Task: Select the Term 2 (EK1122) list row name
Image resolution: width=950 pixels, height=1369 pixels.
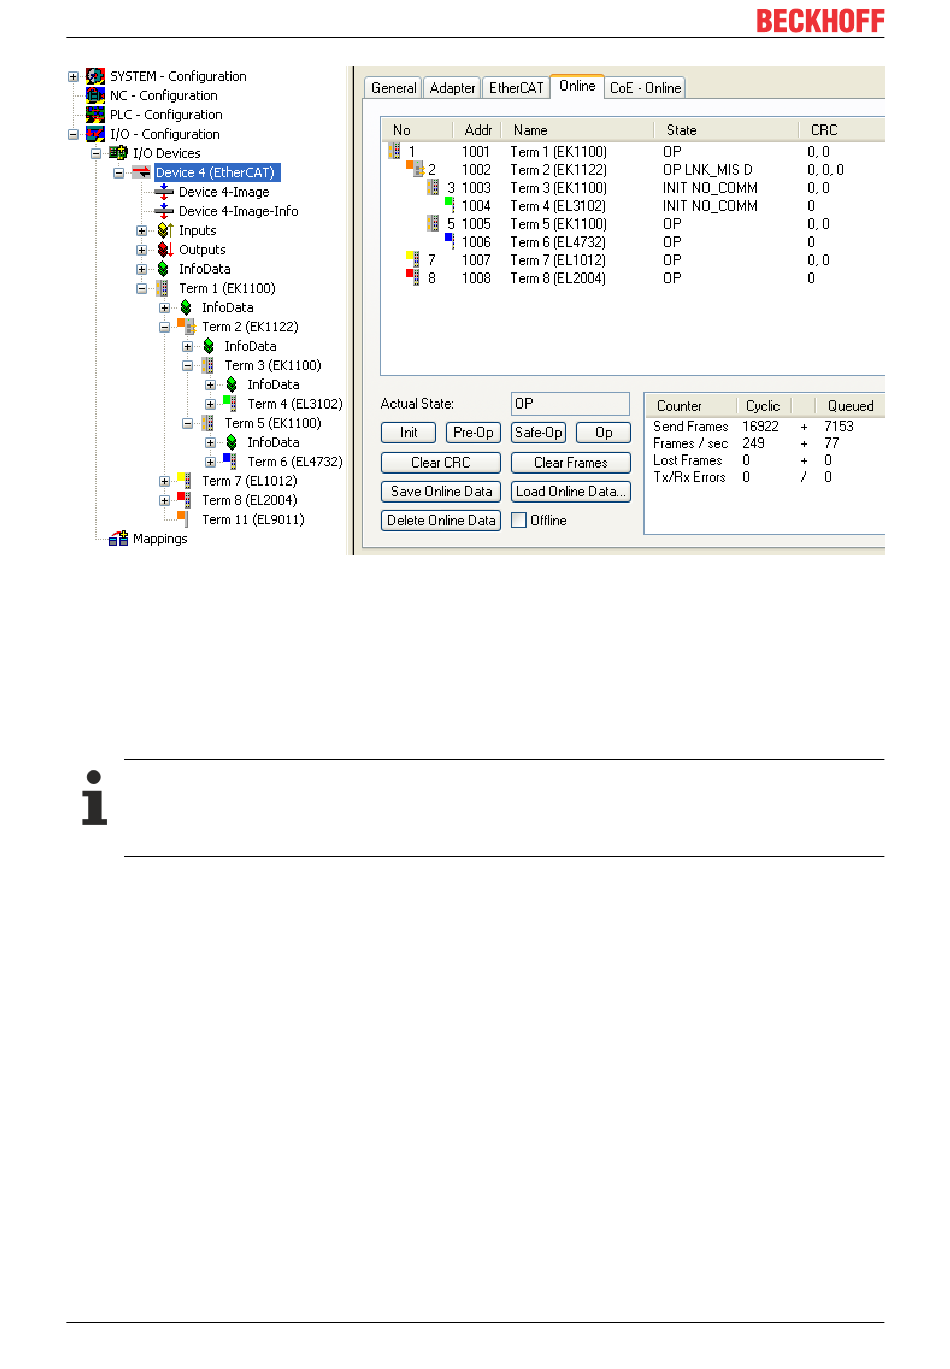Action: pos(558,170)
